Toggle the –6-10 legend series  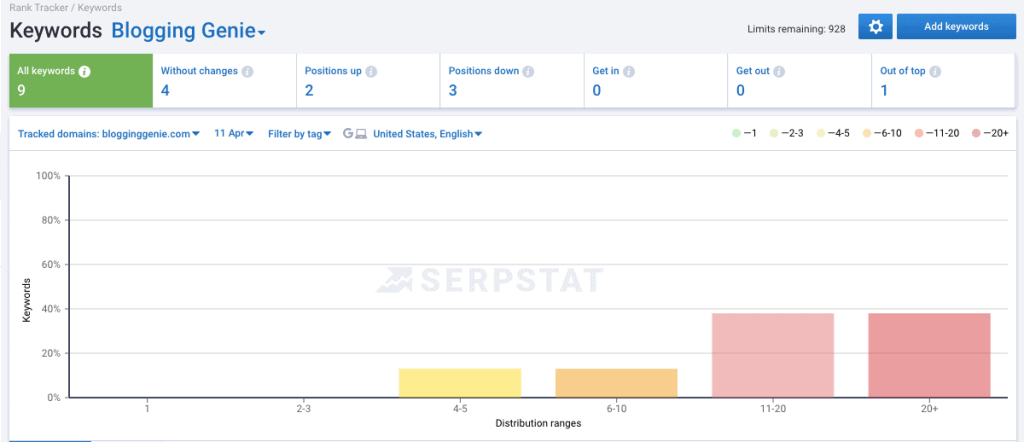882,133
